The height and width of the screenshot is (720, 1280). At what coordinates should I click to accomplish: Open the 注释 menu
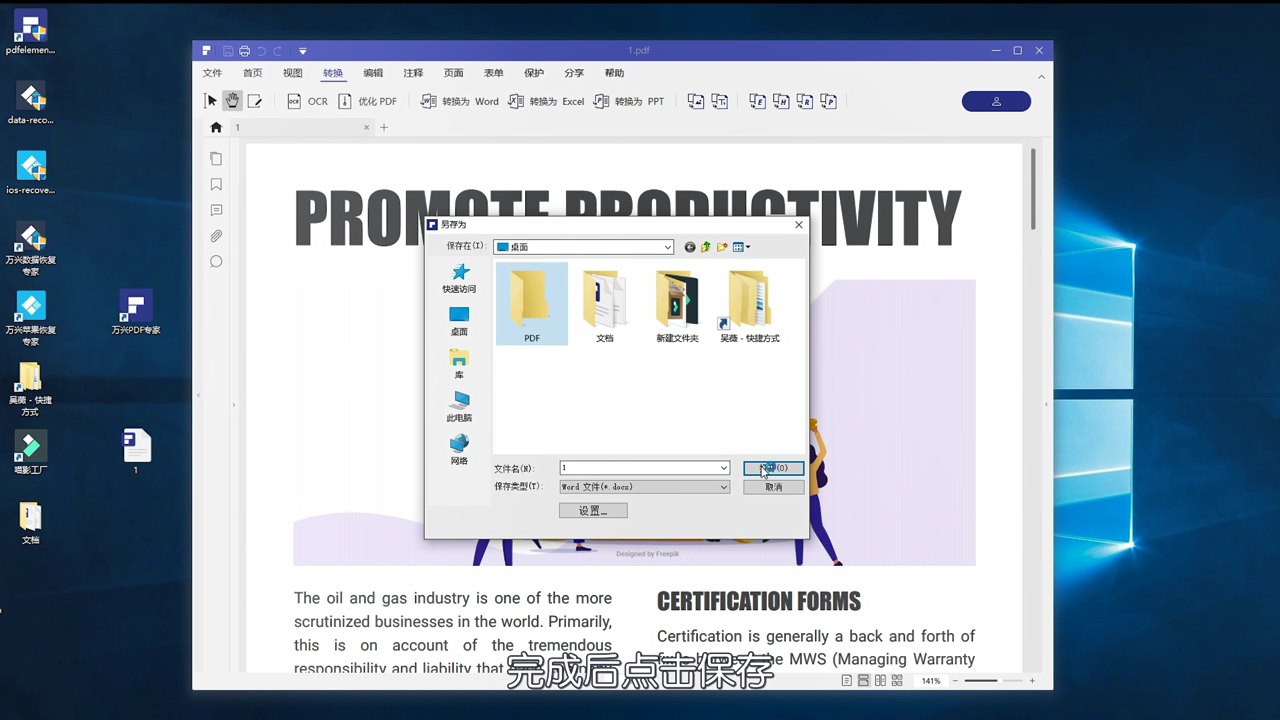click(x=413, y=72)
